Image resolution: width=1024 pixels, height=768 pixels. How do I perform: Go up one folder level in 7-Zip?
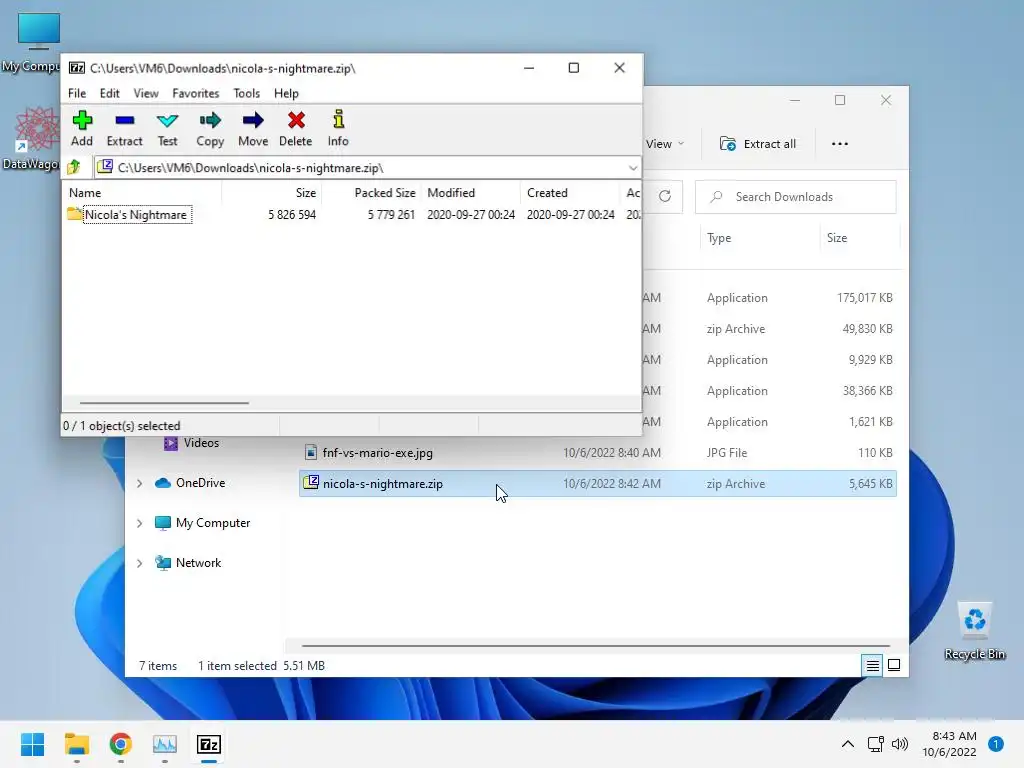point(74,167)
